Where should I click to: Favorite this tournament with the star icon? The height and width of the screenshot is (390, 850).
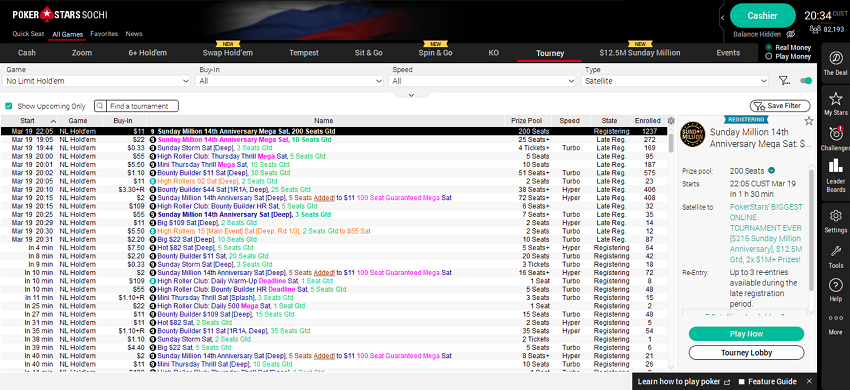click(809, 121)
